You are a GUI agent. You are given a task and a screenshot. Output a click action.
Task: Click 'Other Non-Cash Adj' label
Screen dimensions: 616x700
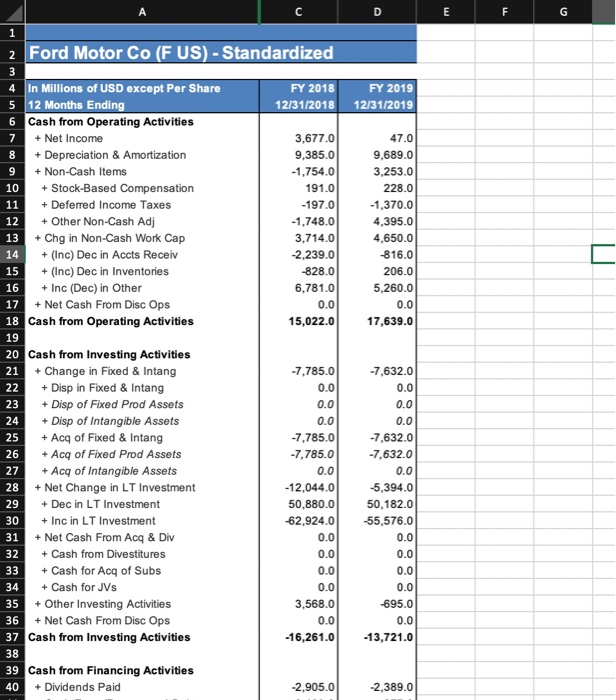coord(98,221)
